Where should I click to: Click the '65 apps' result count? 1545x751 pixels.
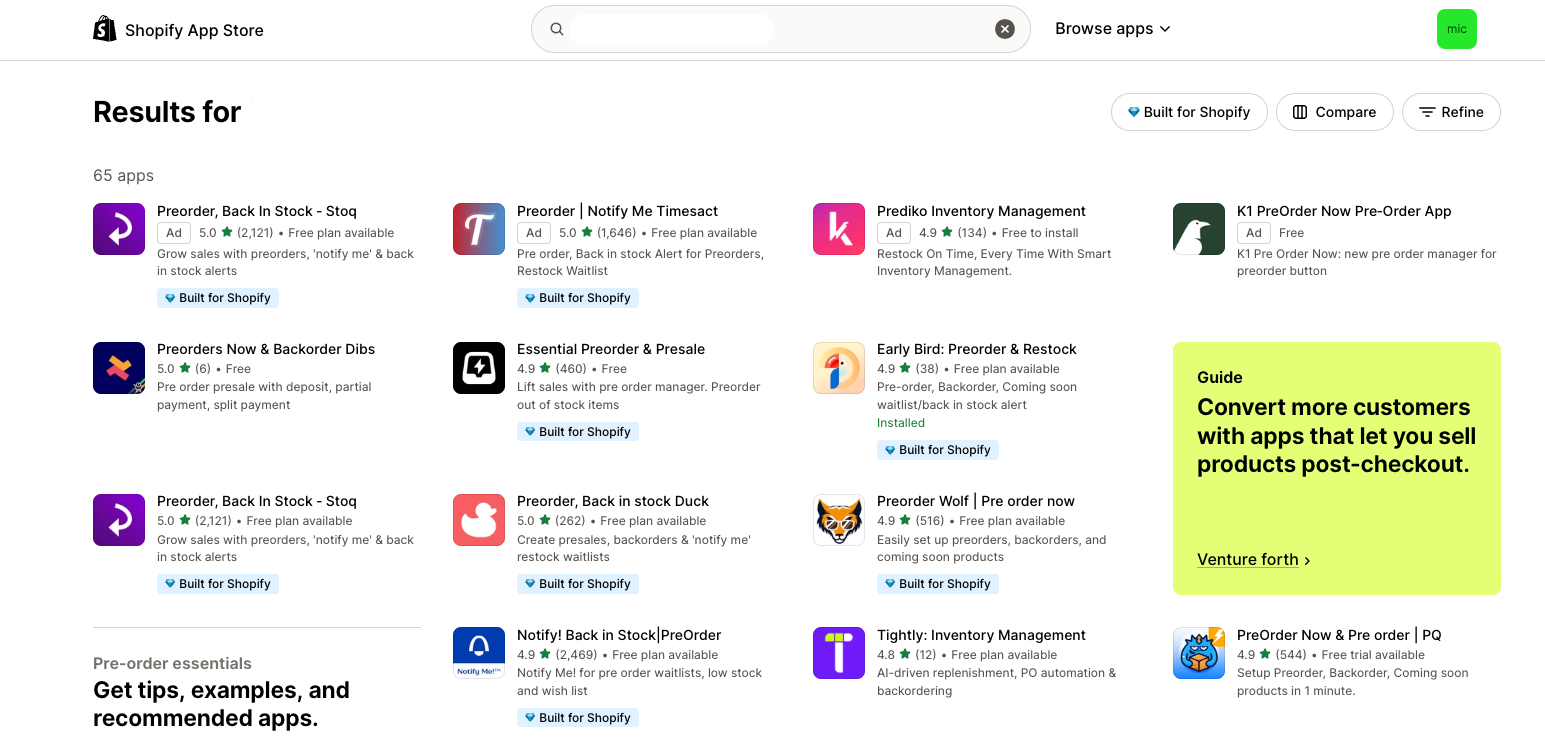(x=123, y=175)
